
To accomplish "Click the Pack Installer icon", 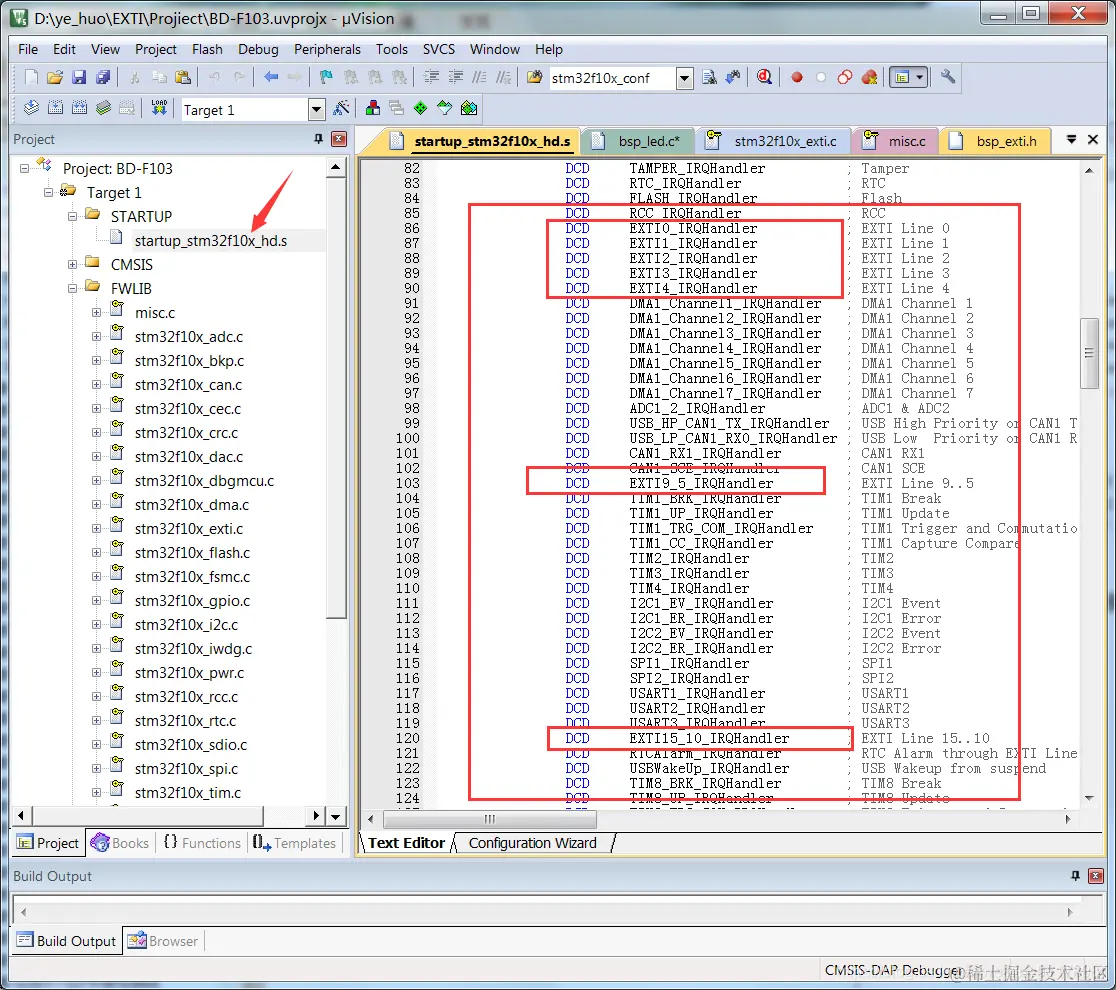I will pos(469,108).
